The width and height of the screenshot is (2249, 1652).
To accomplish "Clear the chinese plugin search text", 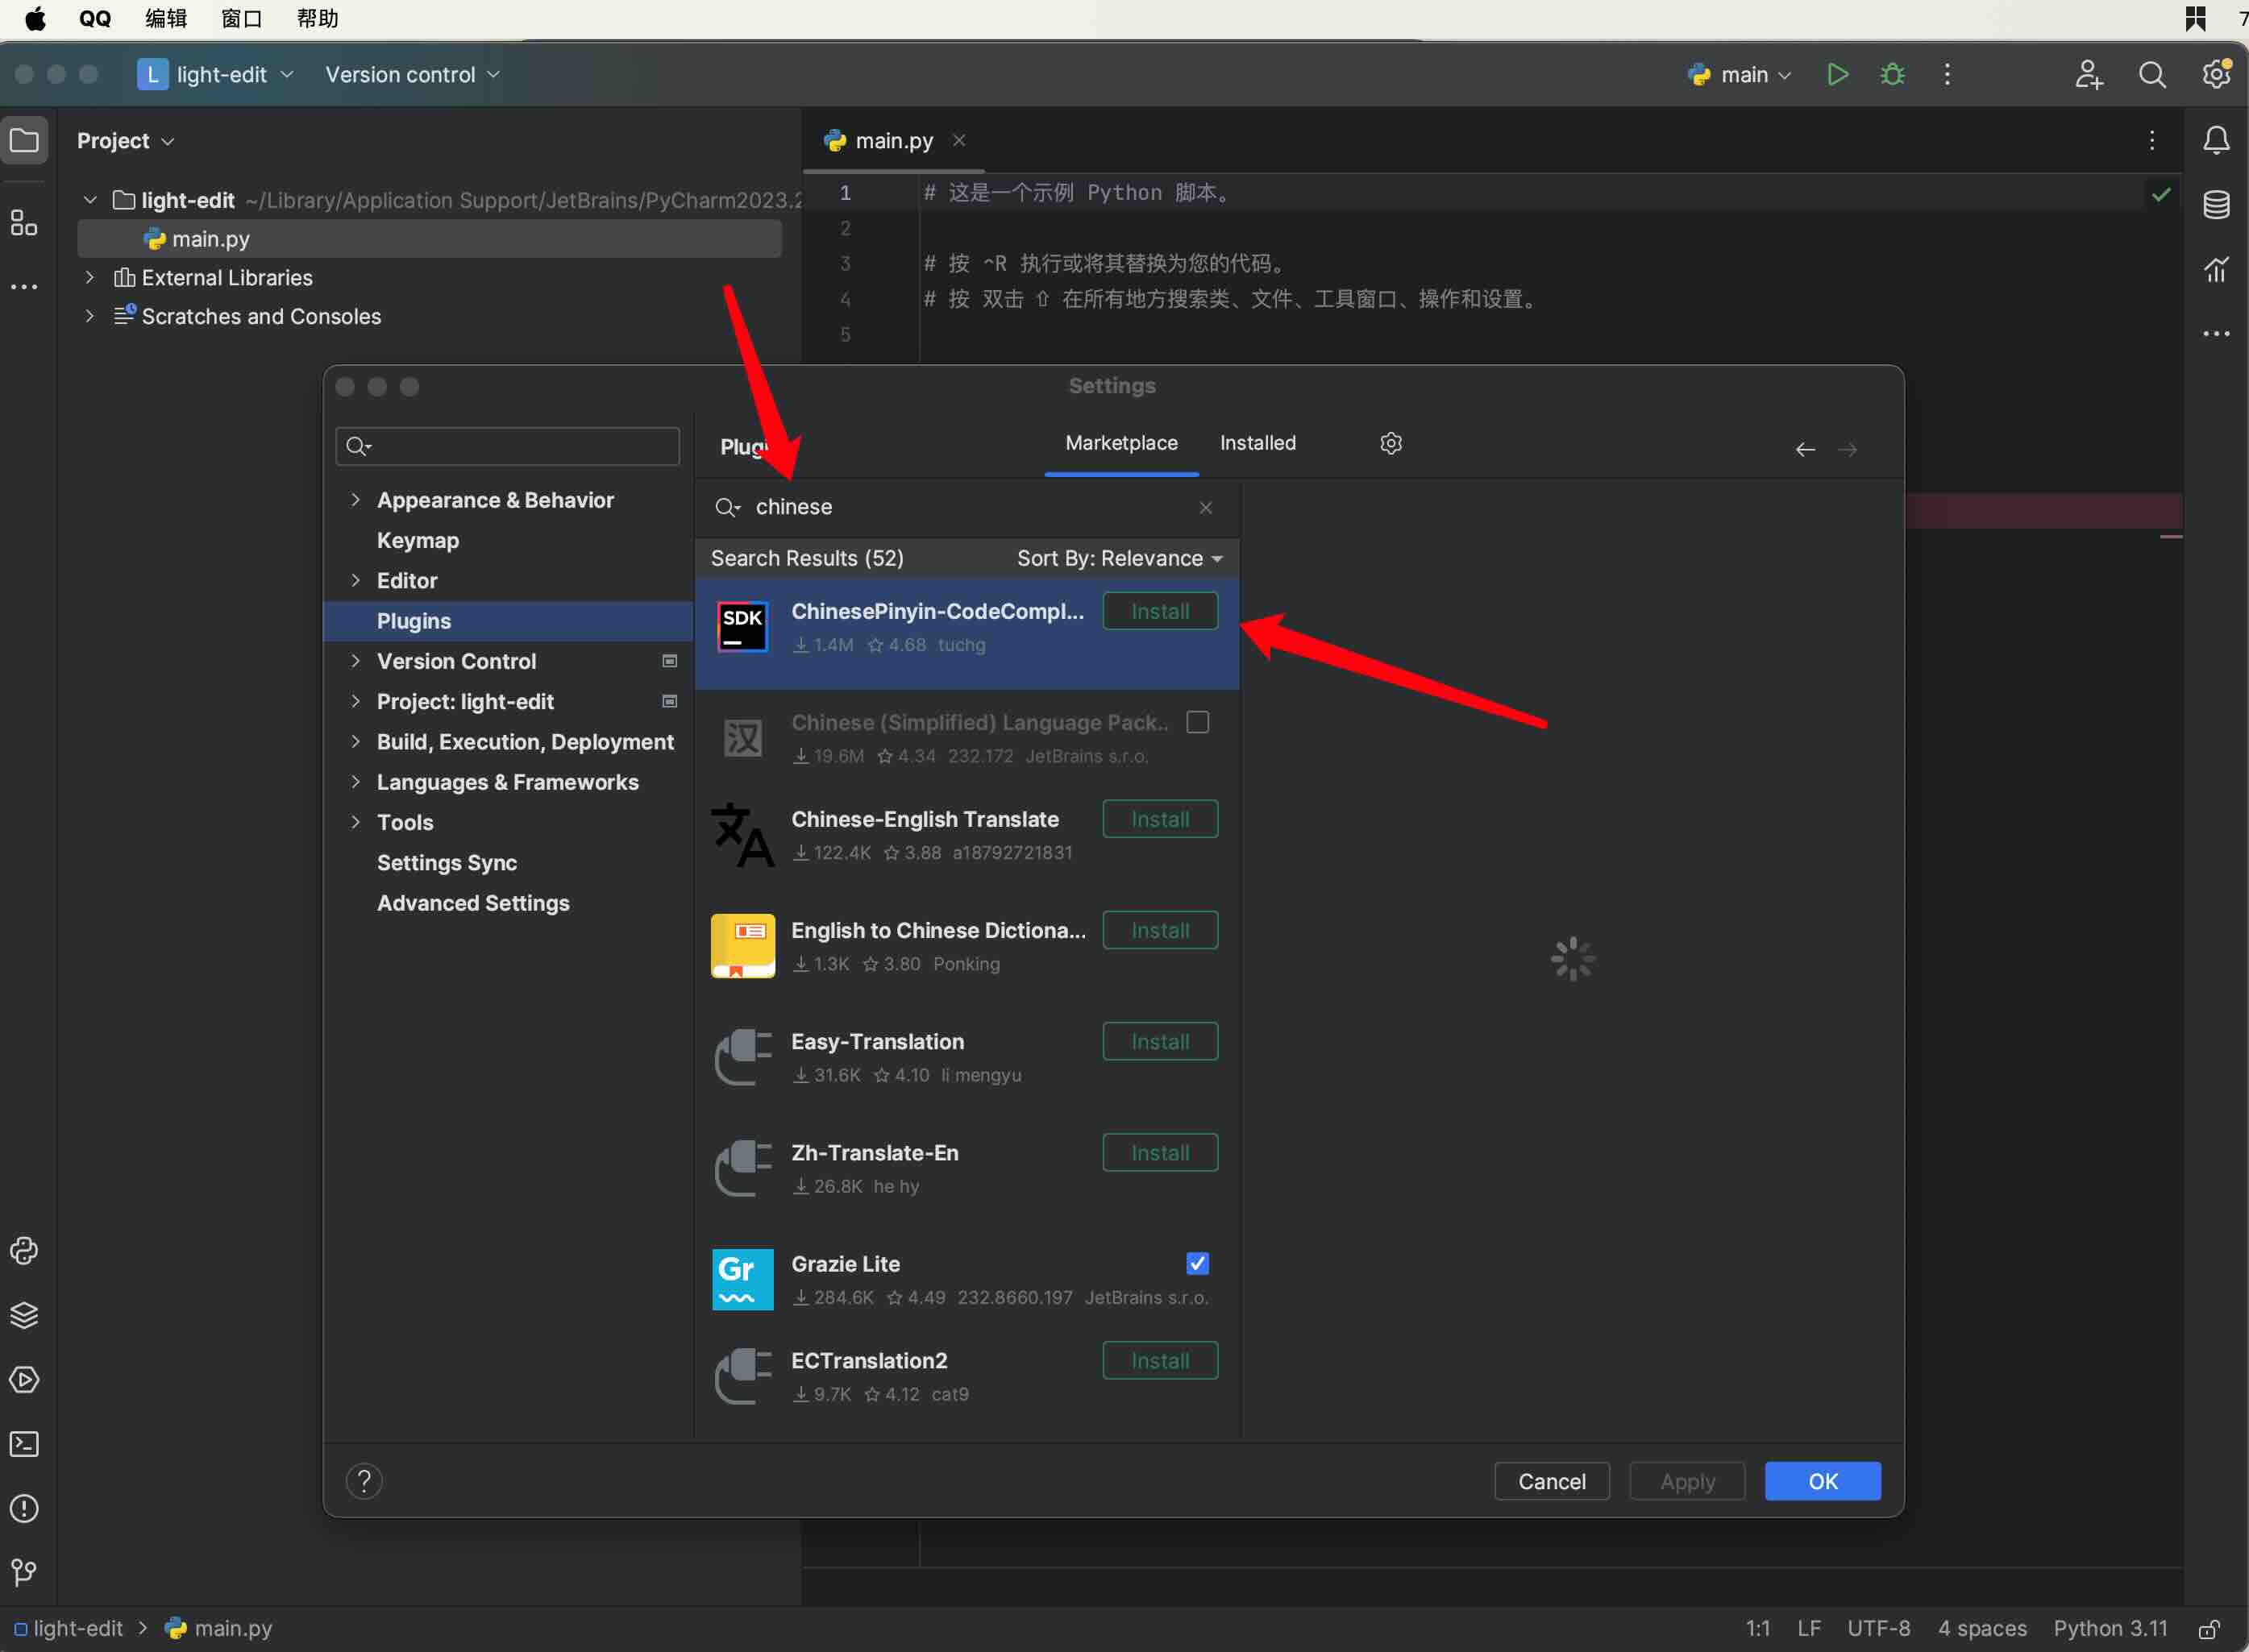I will [x=1205, y=508].
